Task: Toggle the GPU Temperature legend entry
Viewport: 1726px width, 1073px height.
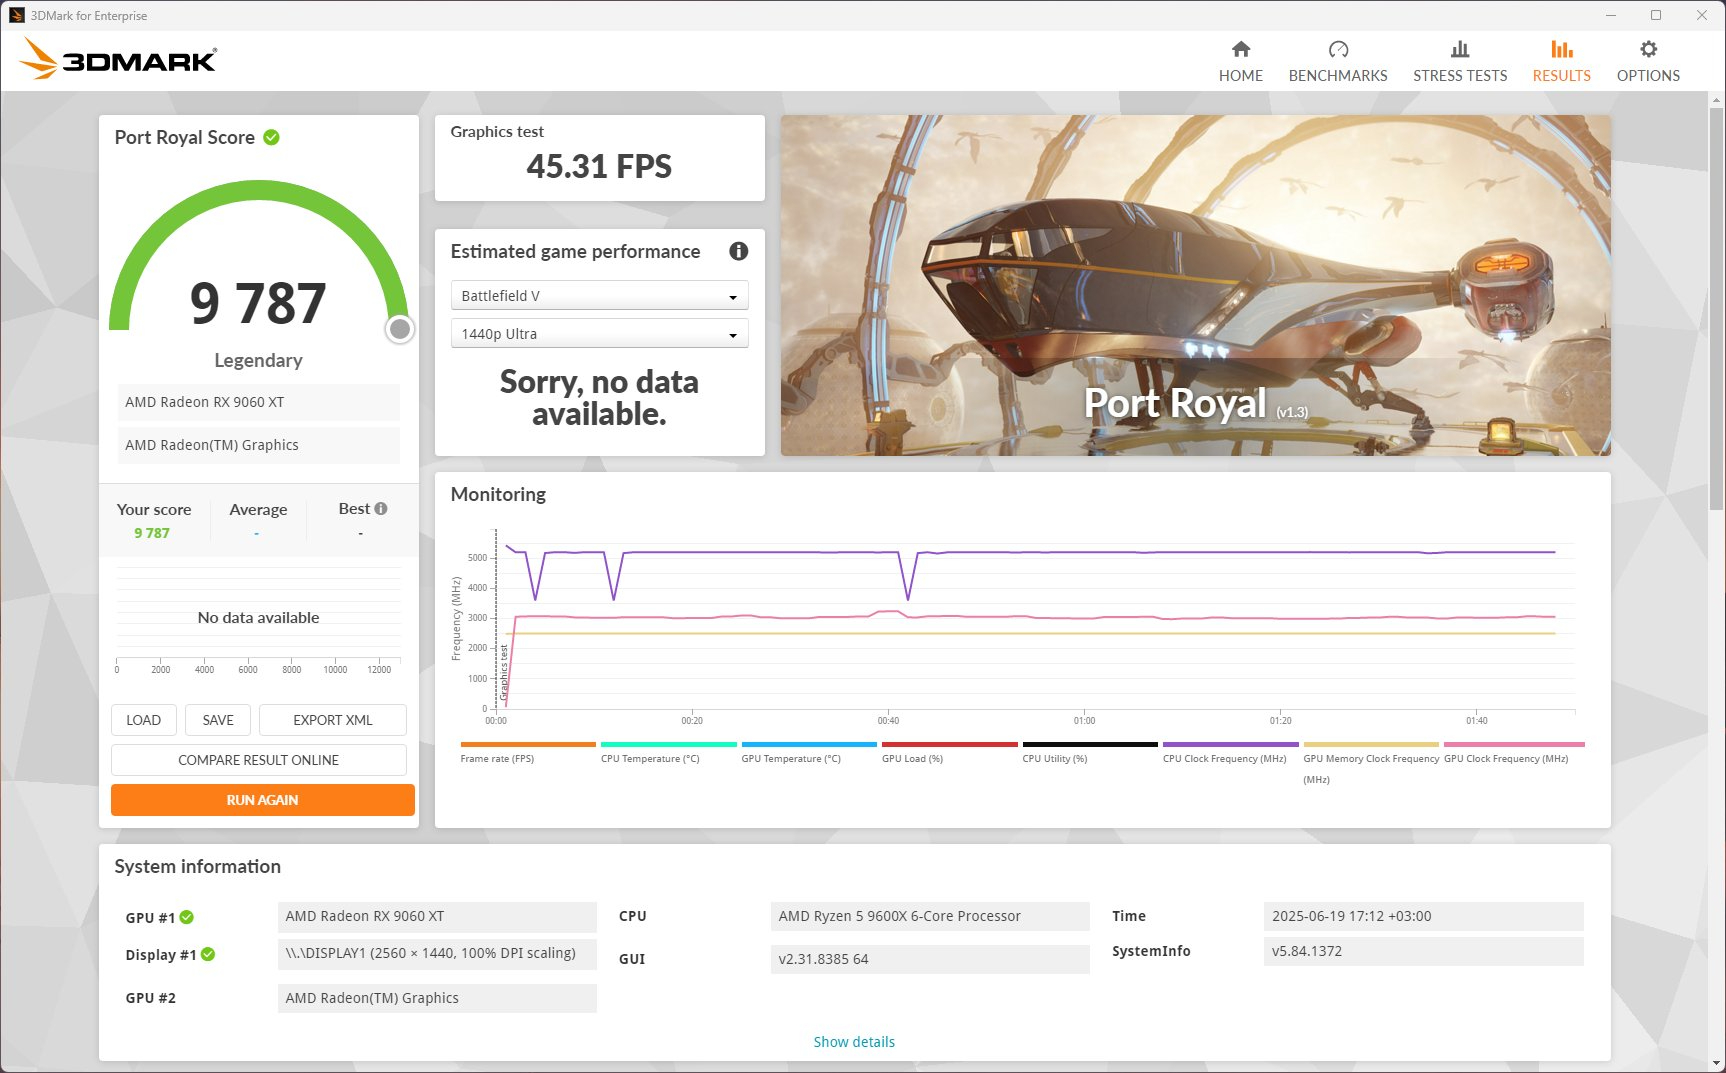Action: click(809, 752)
